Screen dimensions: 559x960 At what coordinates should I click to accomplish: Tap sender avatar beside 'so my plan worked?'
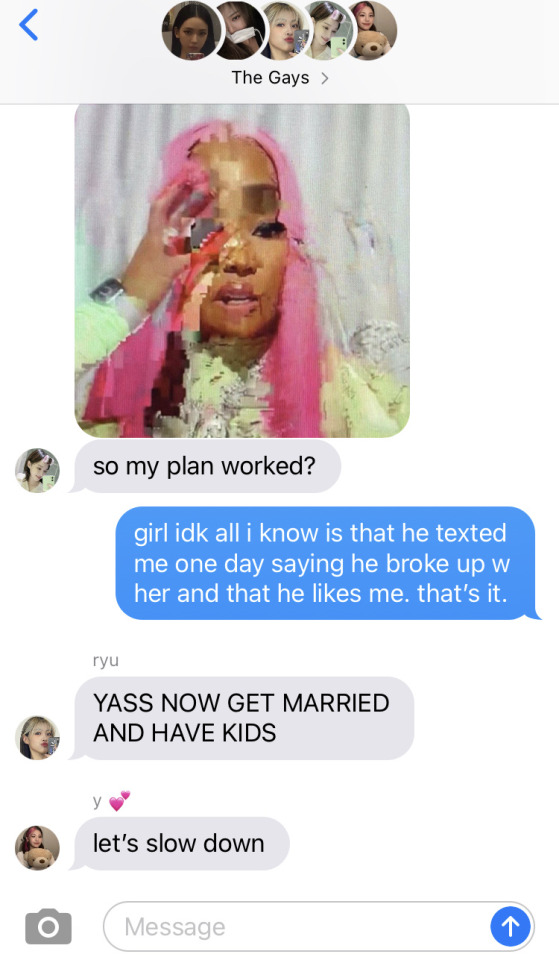[37, 470]
